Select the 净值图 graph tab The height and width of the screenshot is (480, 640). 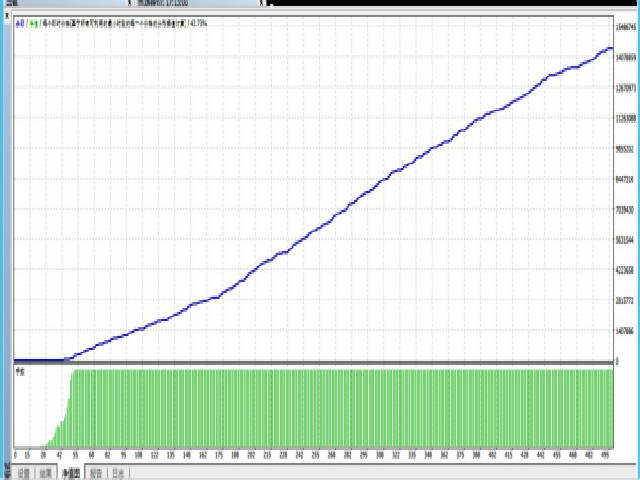71,474
